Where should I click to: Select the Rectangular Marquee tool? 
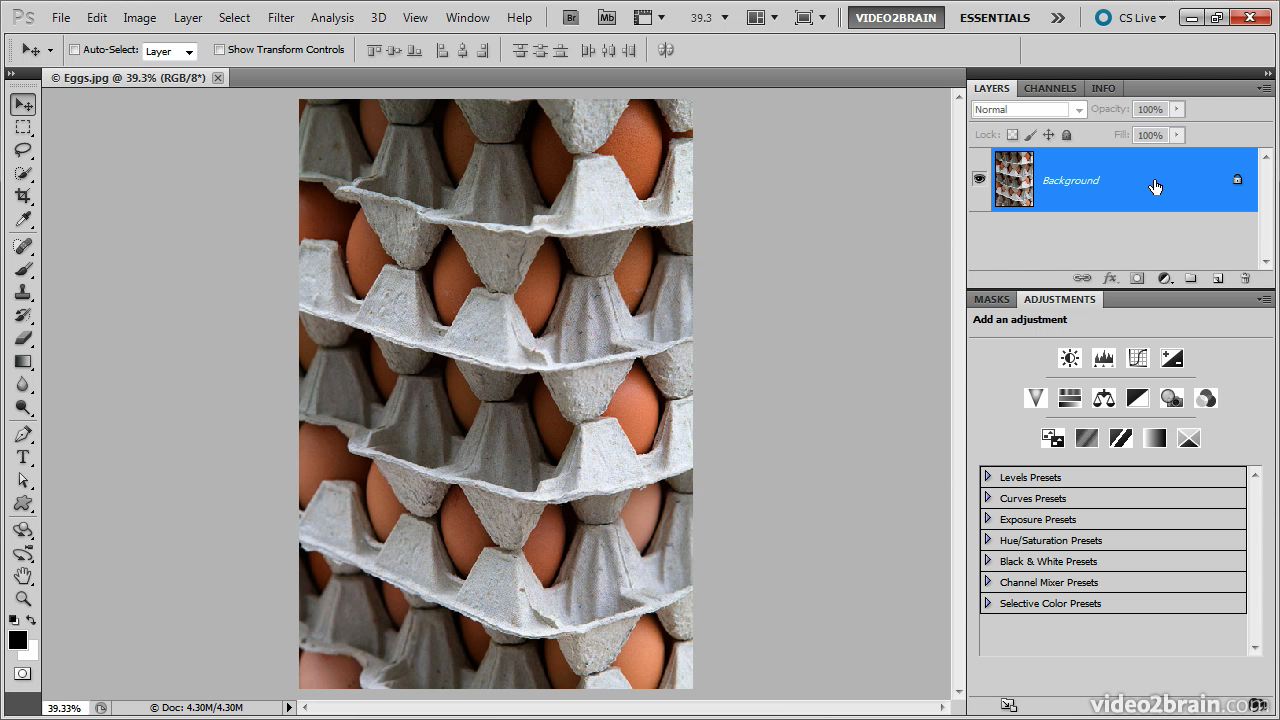[23, 128]
